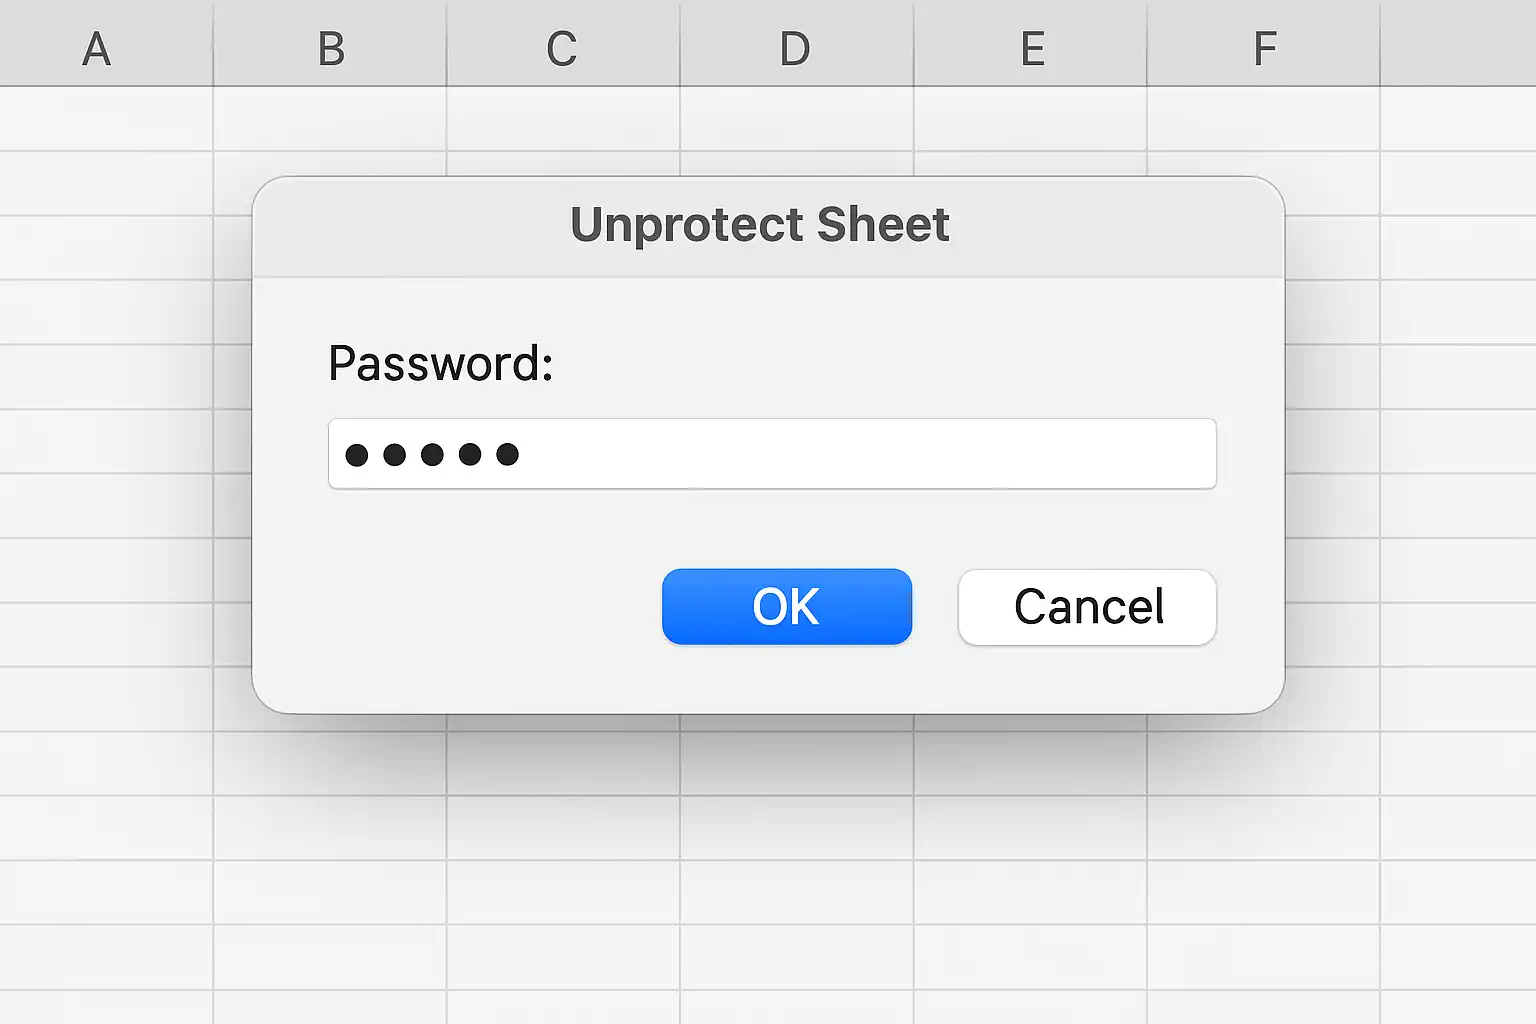Click the OK button

tap(787, 606)
